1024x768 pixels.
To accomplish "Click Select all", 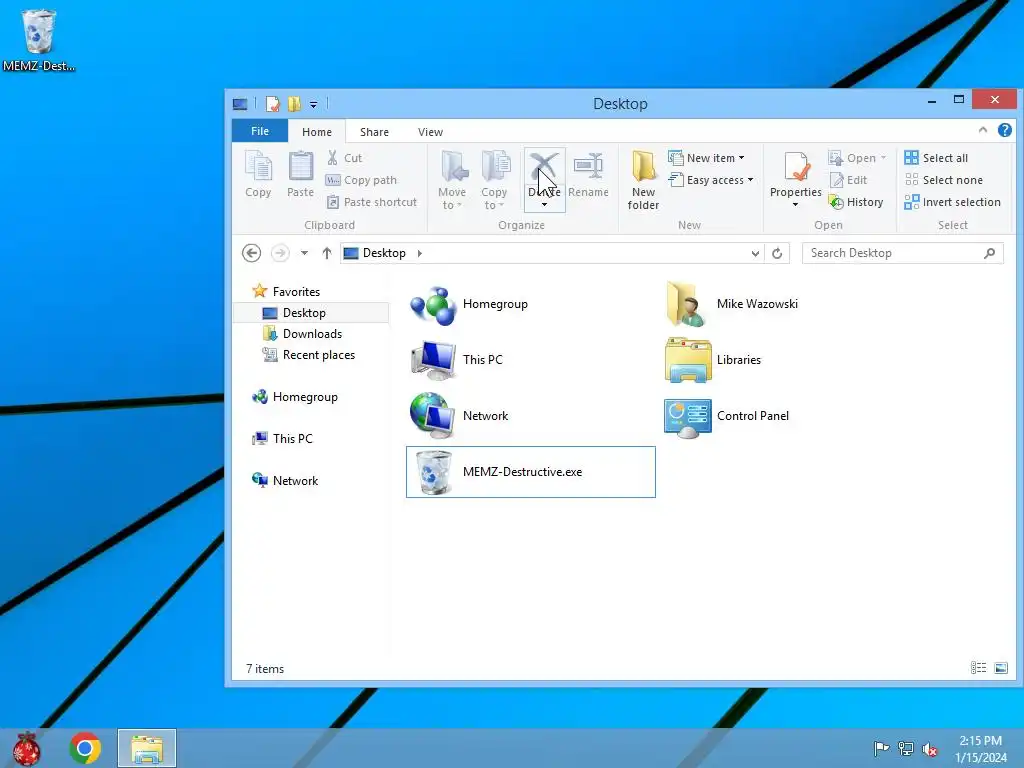I will click(x=936, y=158).
